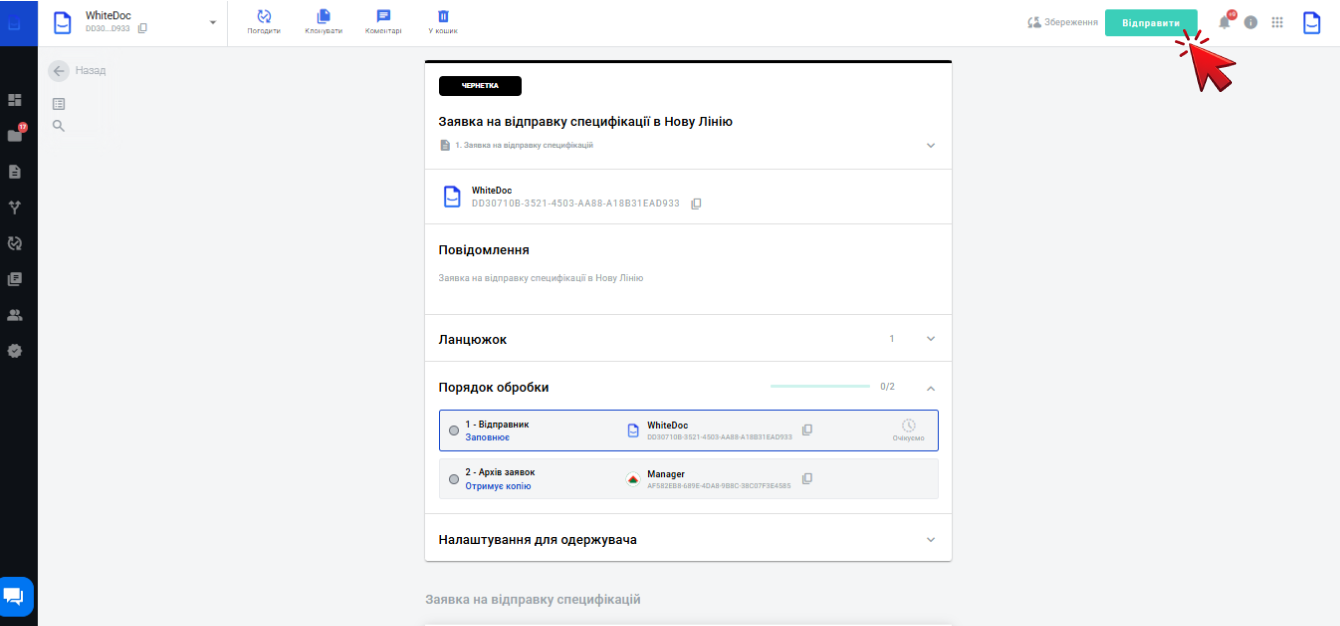Select the 1 - Відправник status circle
Viewport: 1340px width, 626px height.
coord(454,430)
